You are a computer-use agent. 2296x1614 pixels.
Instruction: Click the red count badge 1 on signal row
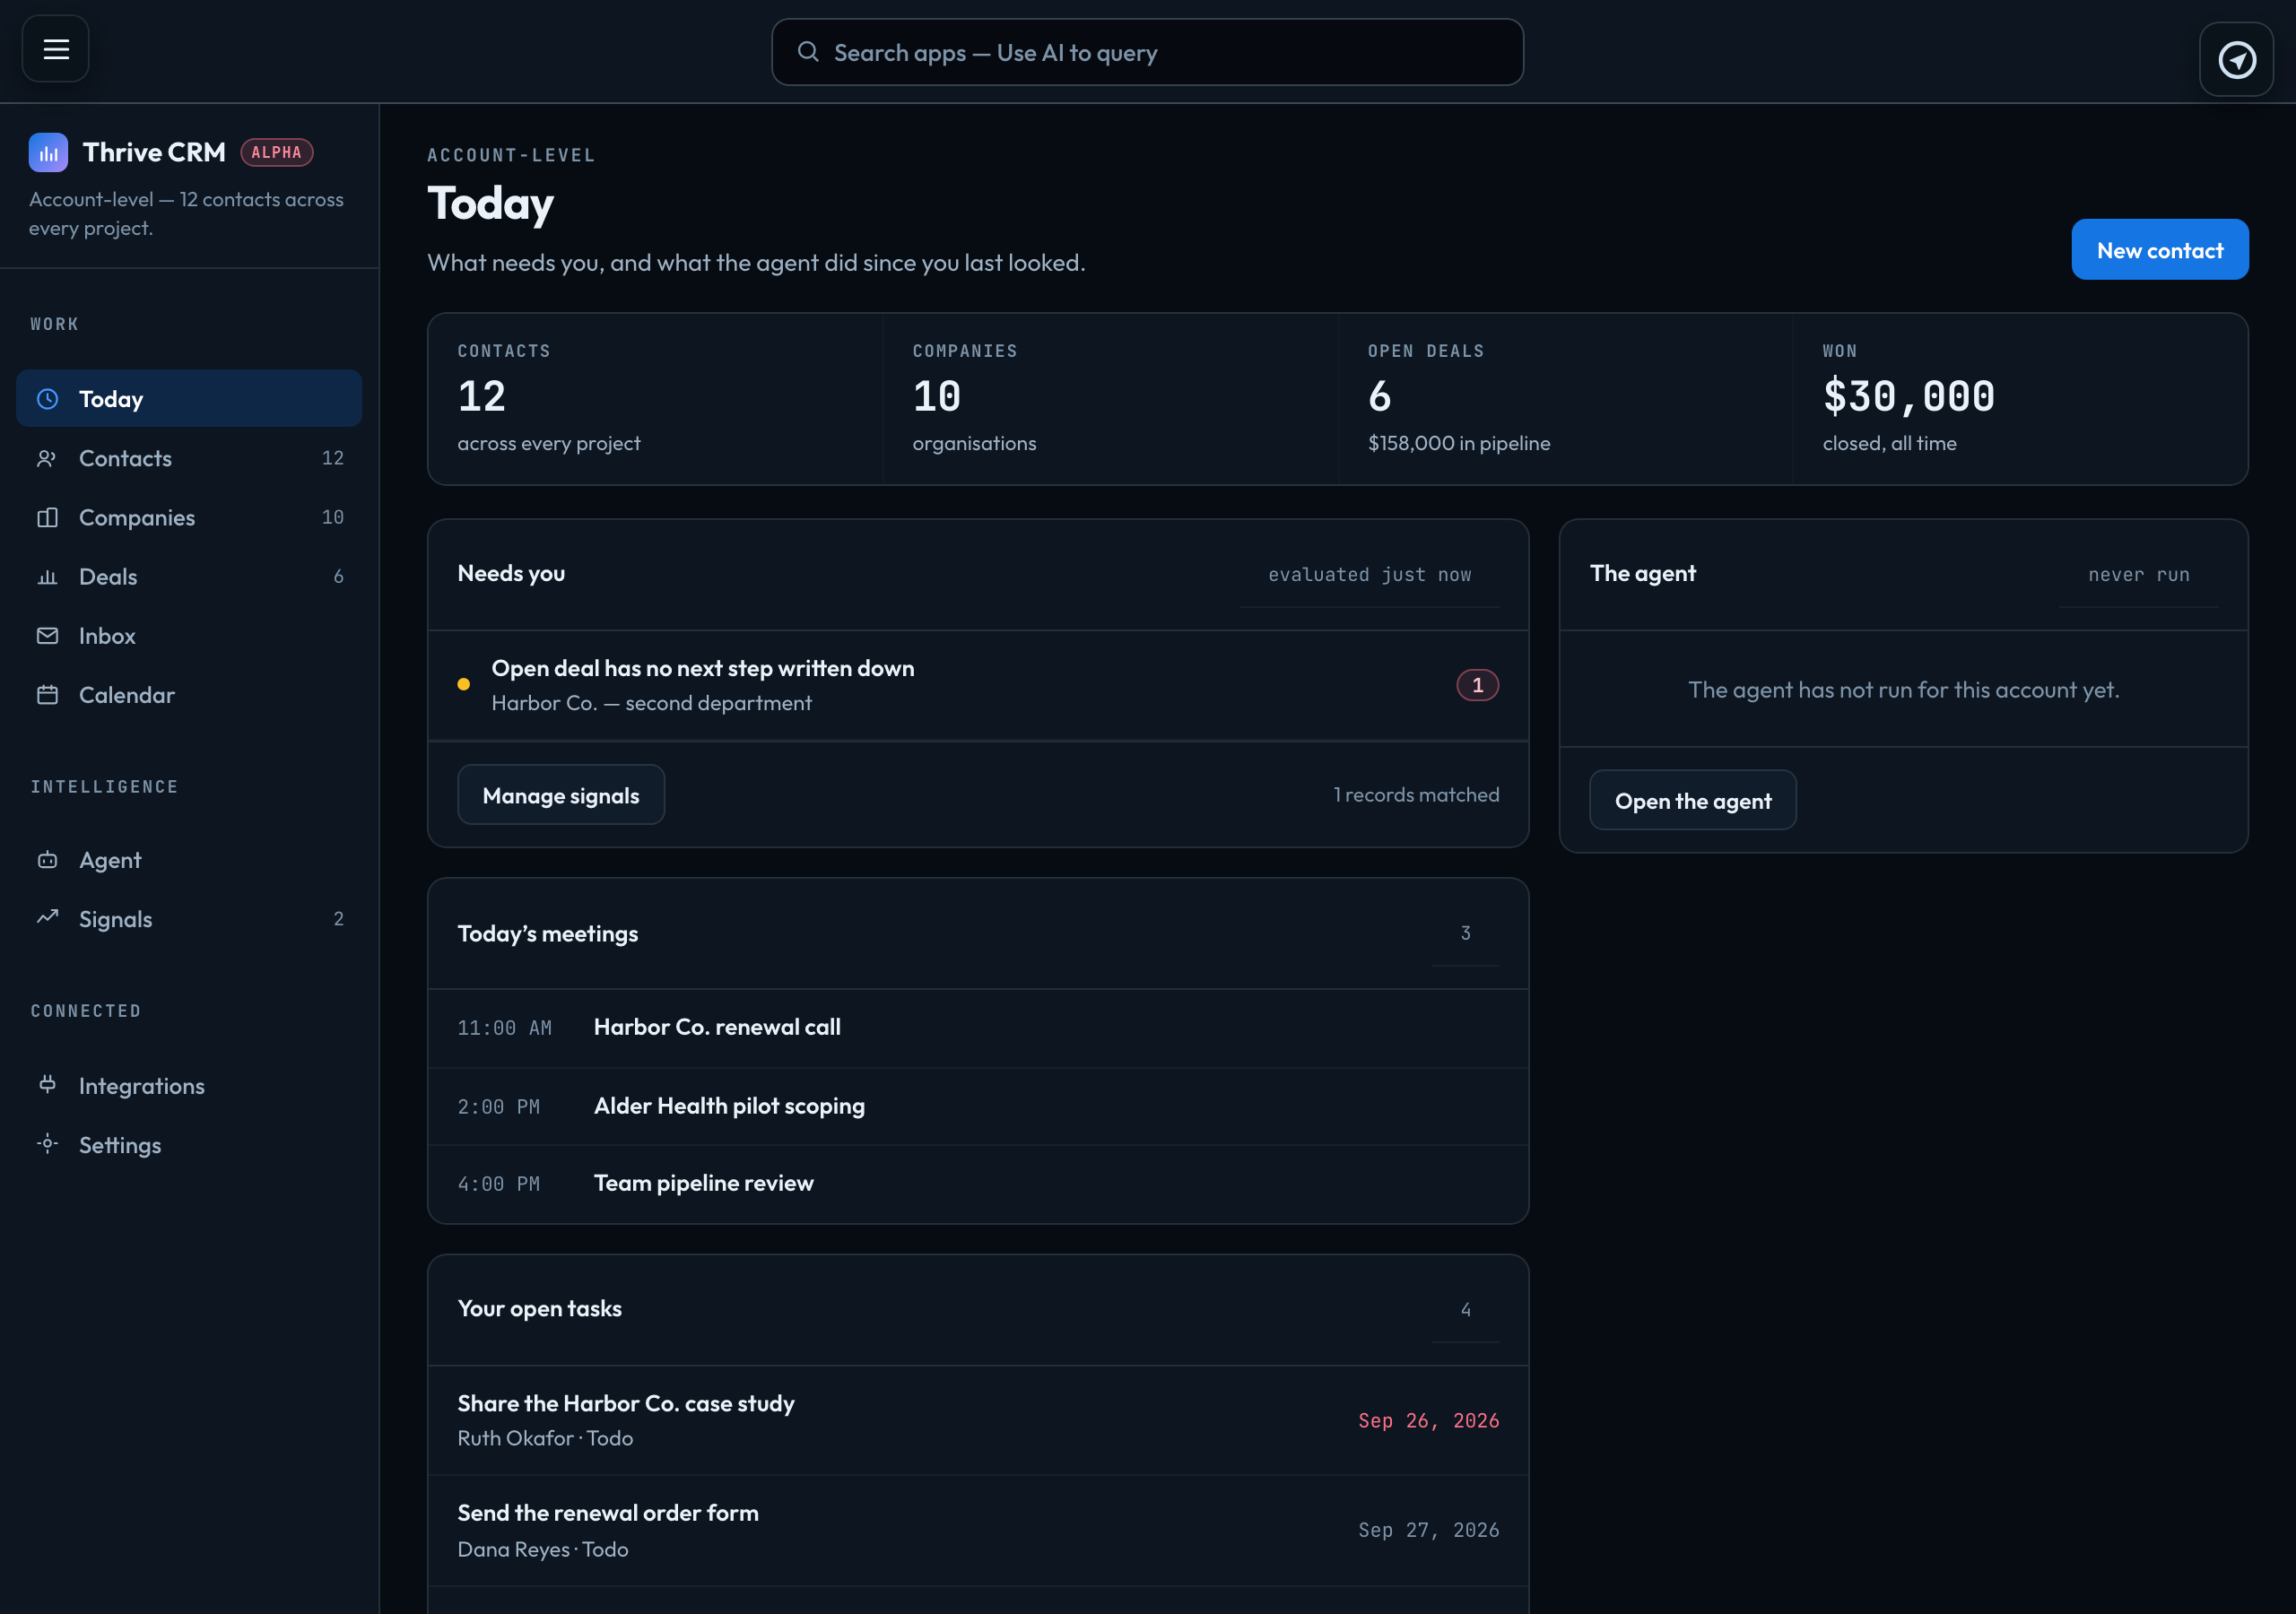[x=1477, y=686]
